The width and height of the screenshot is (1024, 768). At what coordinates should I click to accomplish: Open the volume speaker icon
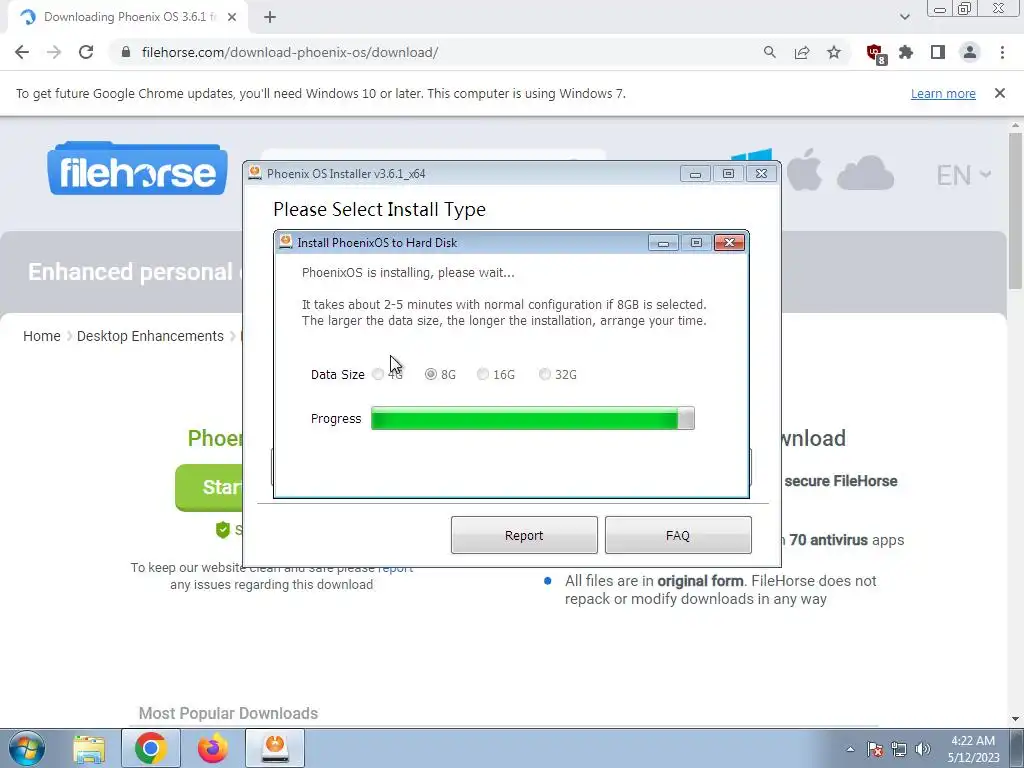pos(923,749)
